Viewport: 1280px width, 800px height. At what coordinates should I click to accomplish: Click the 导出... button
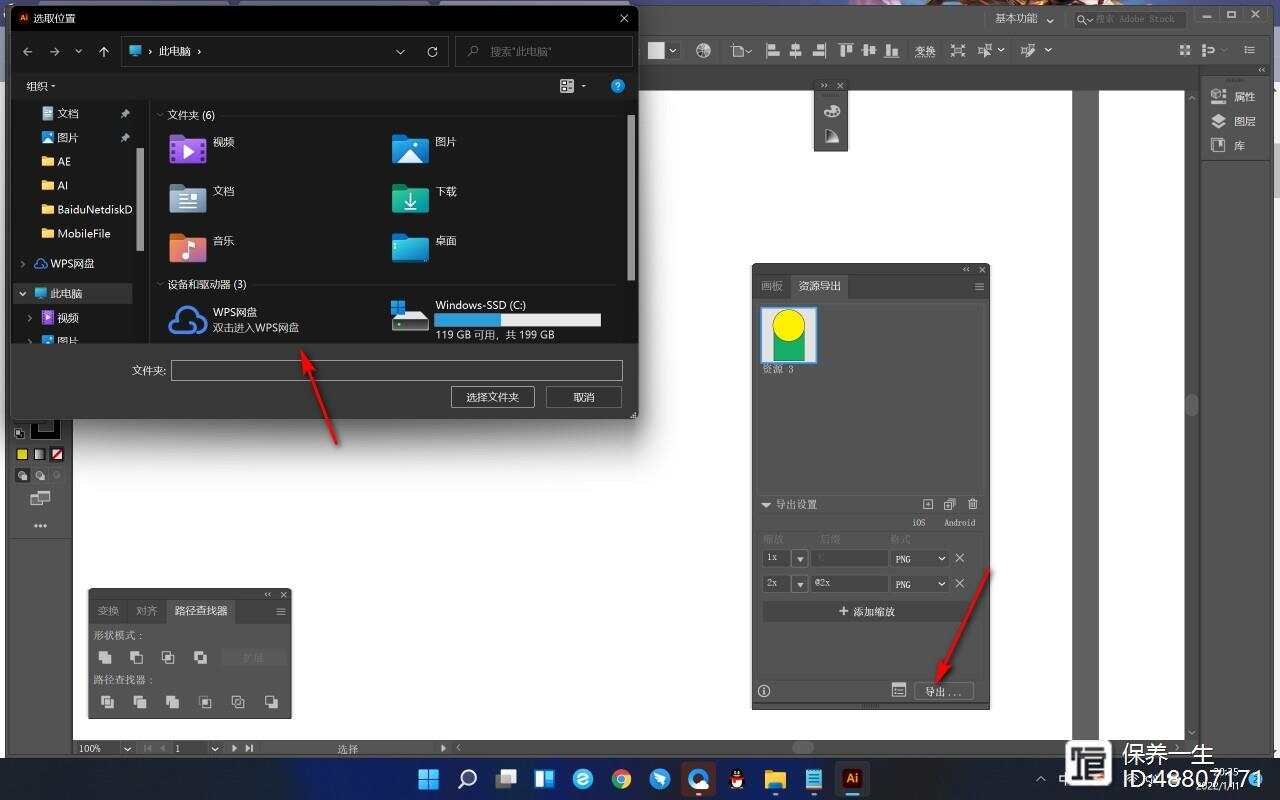tap(943, 691)
